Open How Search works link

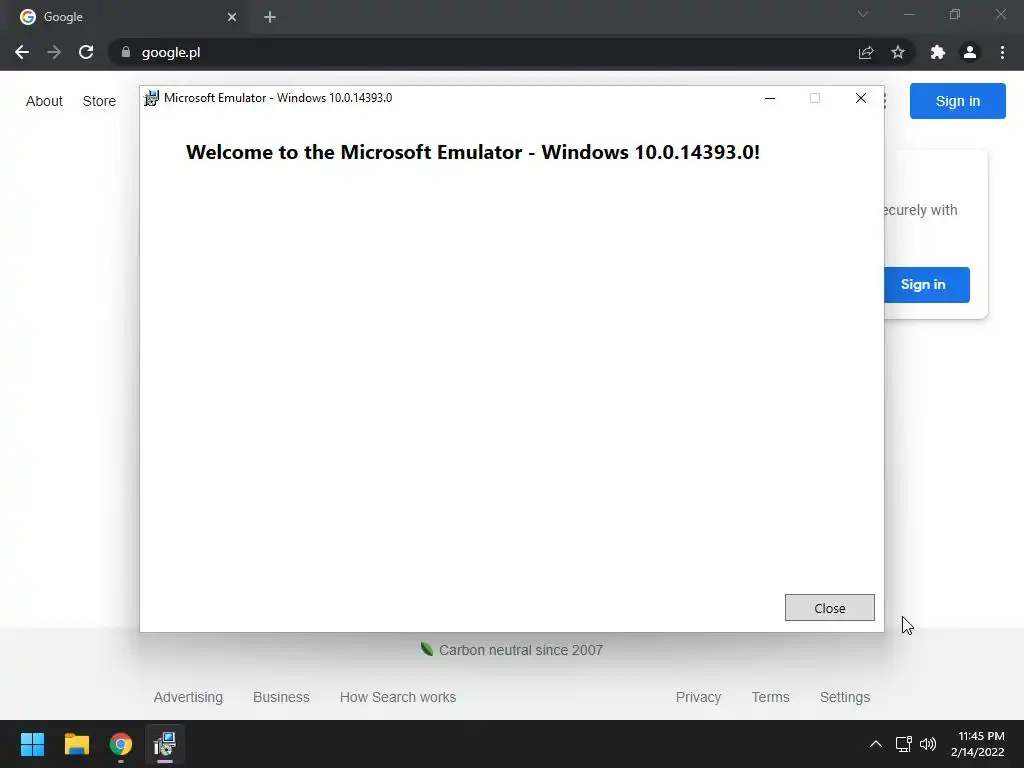pos(398,697)
